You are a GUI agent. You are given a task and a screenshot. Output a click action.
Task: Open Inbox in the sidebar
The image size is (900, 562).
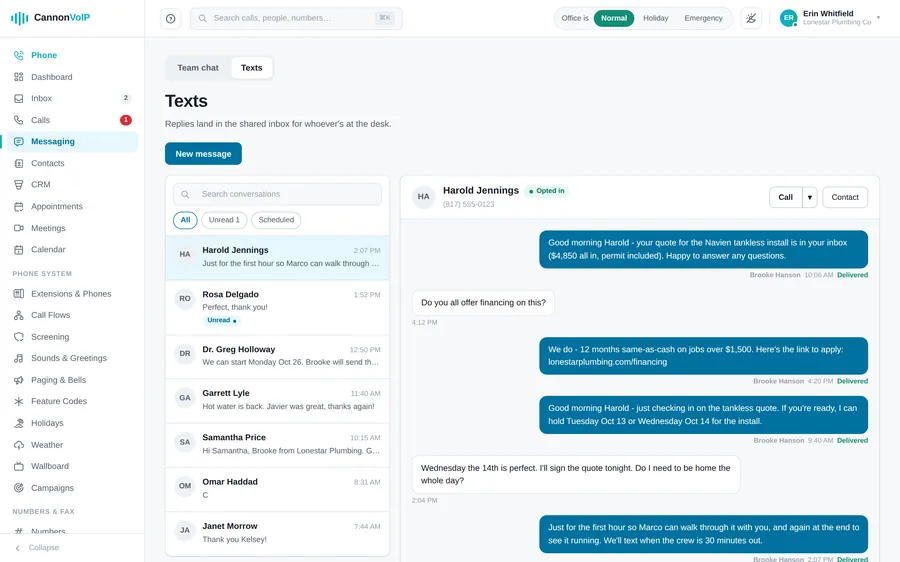tap(72, 99)
